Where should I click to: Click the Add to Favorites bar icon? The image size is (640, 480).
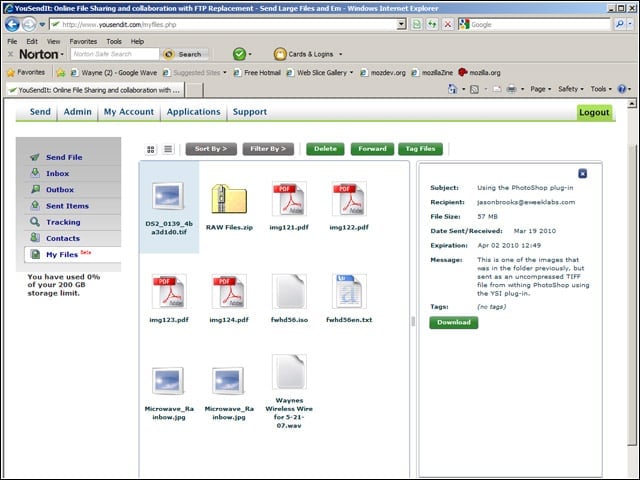tap(61, 73)
